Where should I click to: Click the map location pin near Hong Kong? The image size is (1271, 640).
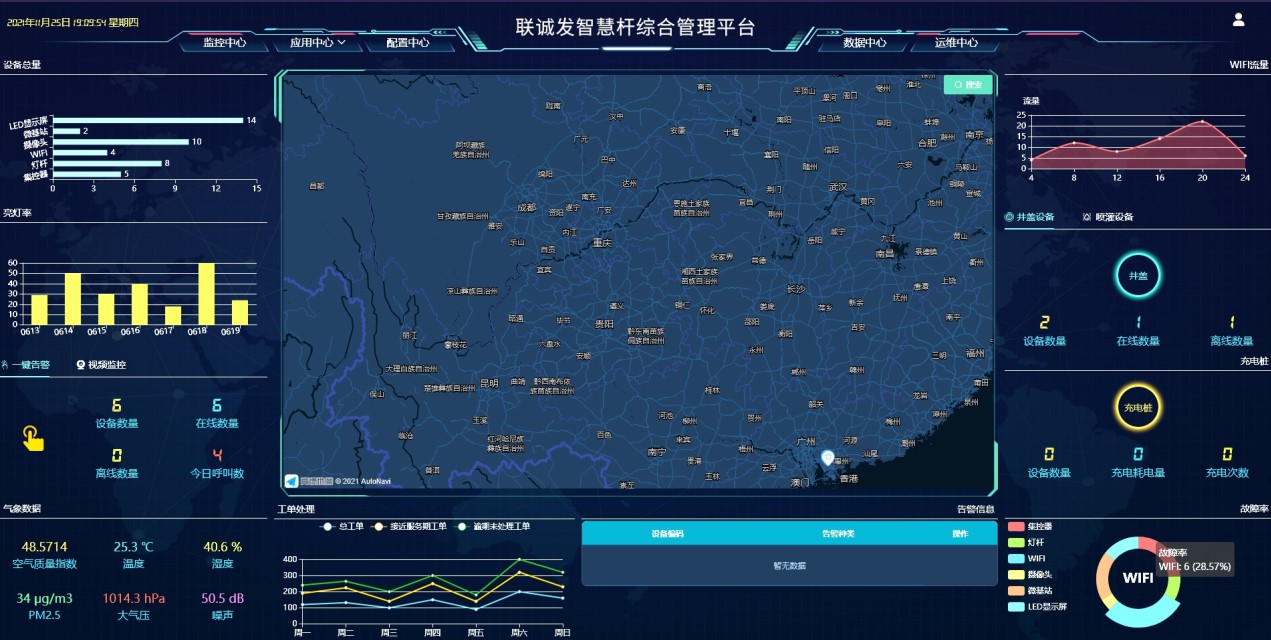click(x=827, y=457)
